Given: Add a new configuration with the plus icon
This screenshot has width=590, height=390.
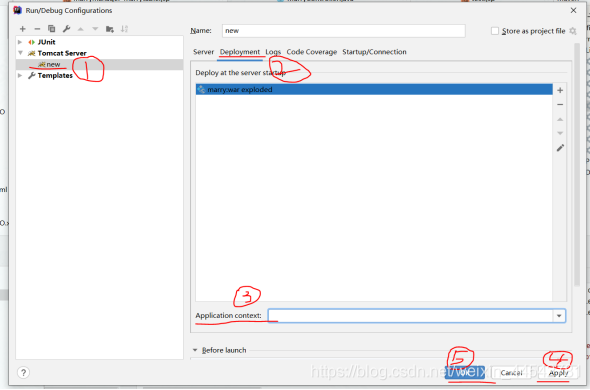Looking at the screenshot, I should 23,29.
